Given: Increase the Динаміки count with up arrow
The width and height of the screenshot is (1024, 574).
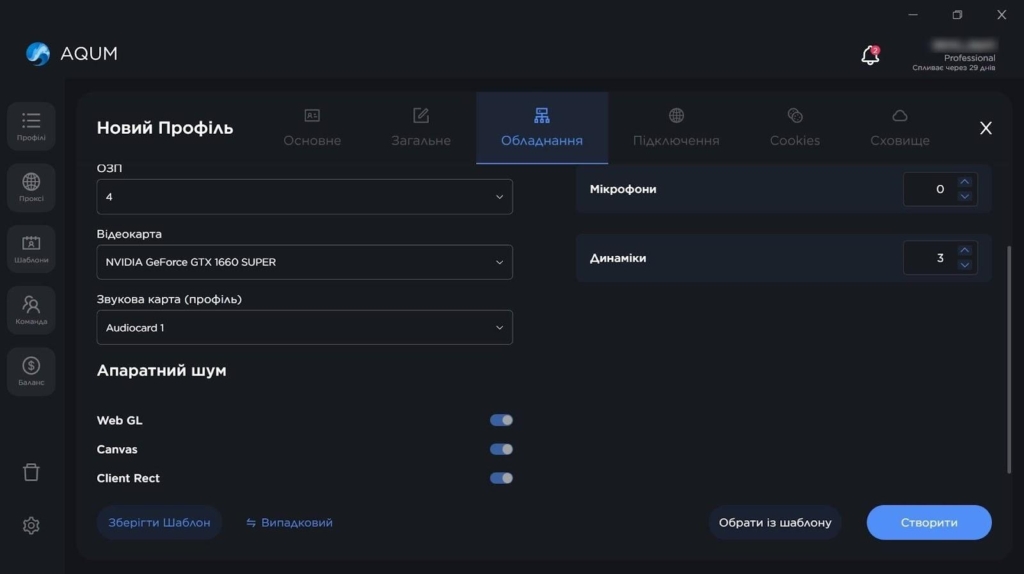Looking at the screenshot, I should point(965,251).
